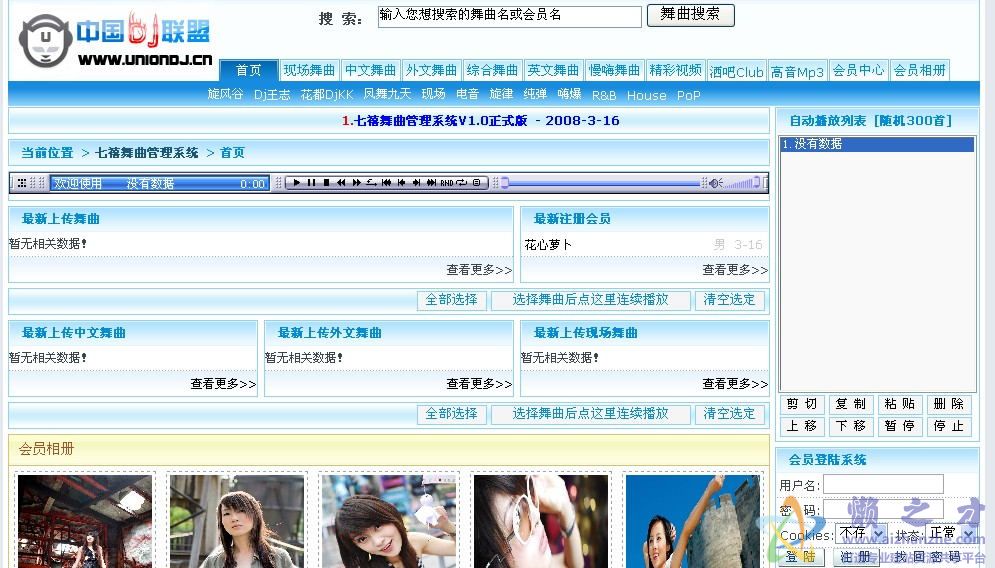Pause playback in the music player
Viewport: 995px width, 568px height.
click(x=311, y=183)
